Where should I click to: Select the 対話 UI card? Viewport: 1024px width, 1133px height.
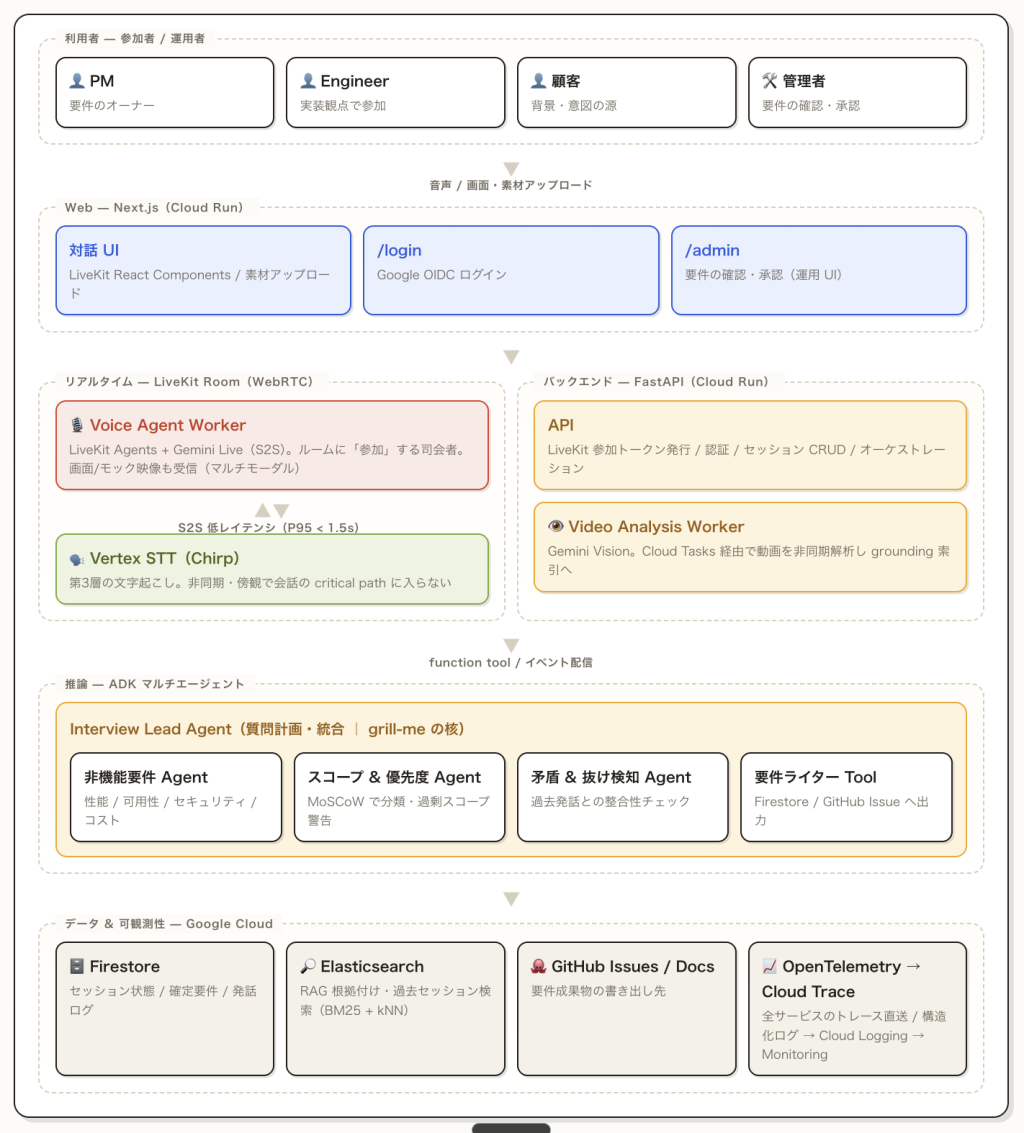click(203, 270)
